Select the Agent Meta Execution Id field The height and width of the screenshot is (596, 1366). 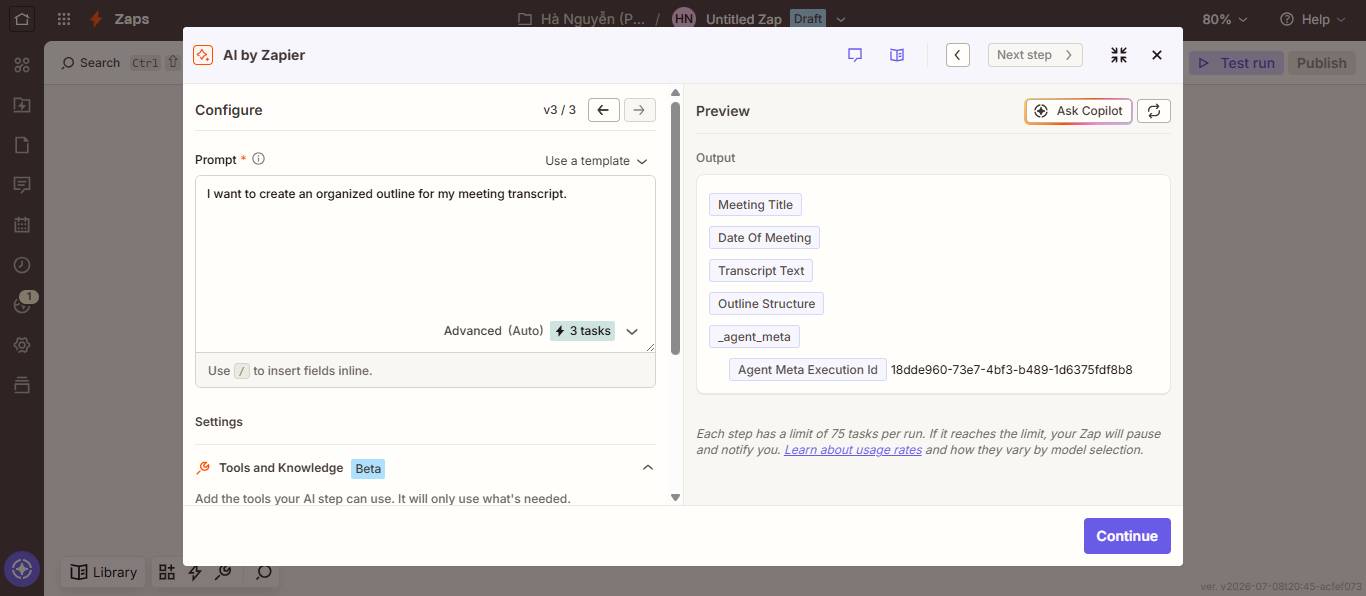coord(807,370)
